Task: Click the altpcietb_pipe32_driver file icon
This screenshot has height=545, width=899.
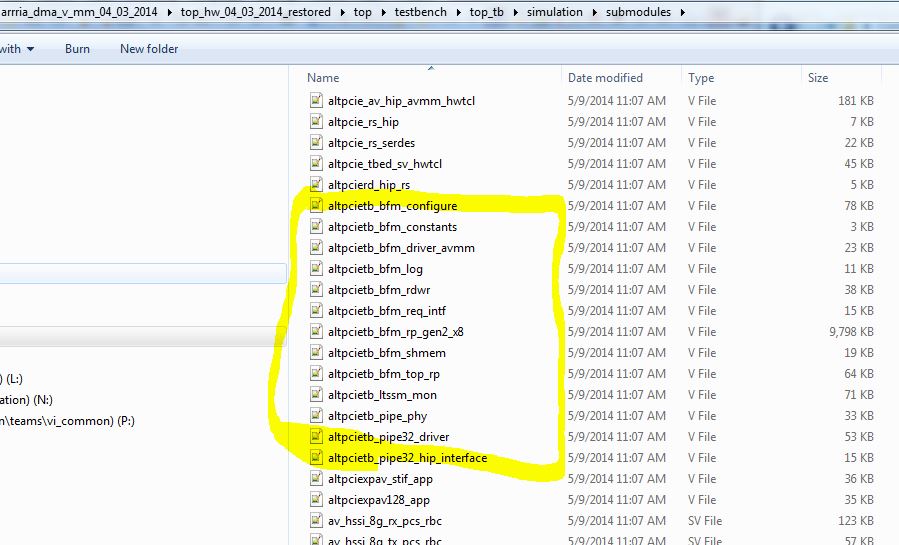Action: pyautogui.click(x=316, y=437)
